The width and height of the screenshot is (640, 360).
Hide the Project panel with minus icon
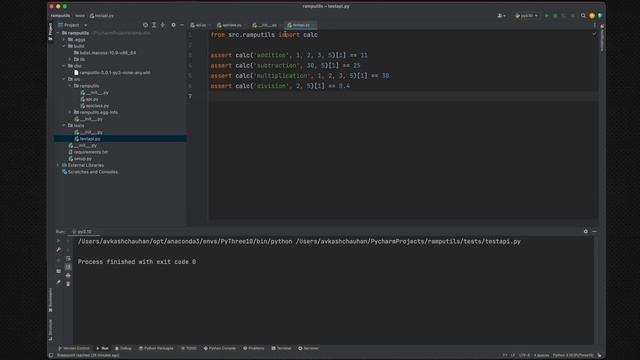(x=182, y=25)
